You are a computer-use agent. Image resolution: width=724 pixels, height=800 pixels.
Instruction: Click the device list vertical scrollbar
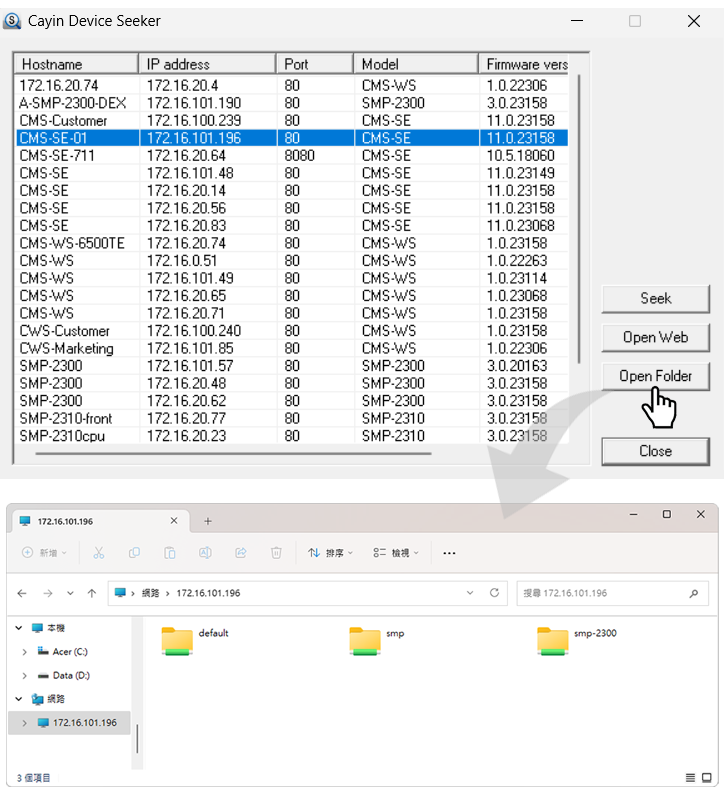pos(579,219)
